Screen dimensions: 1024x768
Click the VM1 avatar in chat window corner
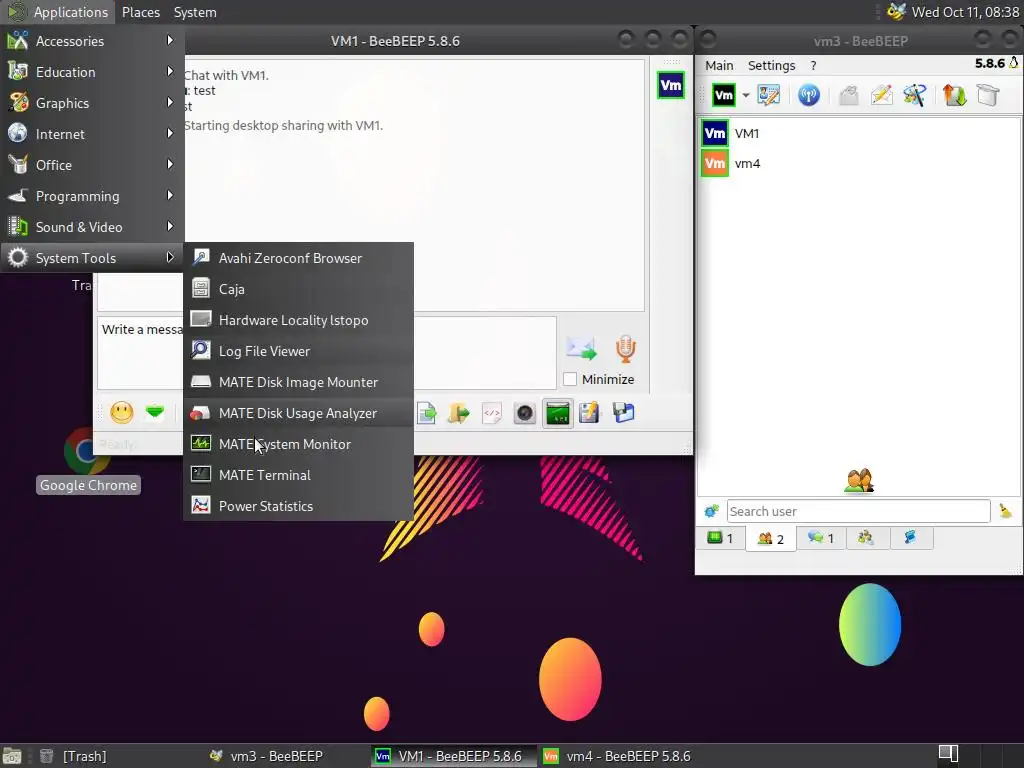671,86
